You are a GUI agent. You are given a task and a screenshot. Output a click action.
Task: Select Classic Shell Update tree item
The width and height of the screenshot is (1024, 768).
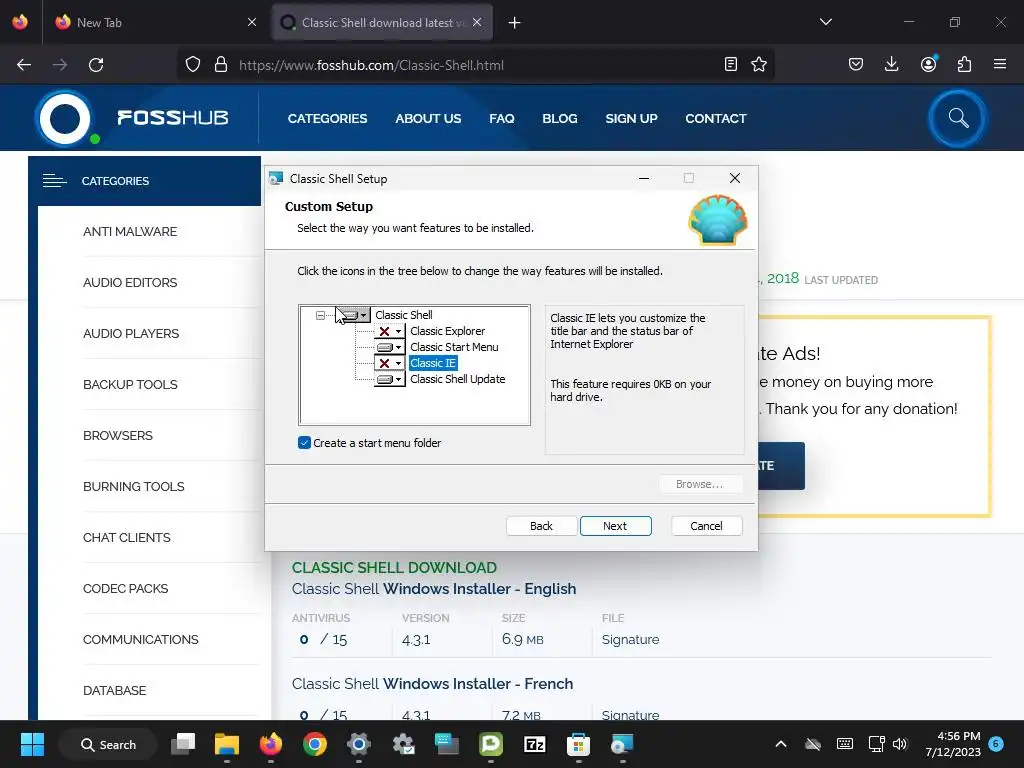pos(457,379)
